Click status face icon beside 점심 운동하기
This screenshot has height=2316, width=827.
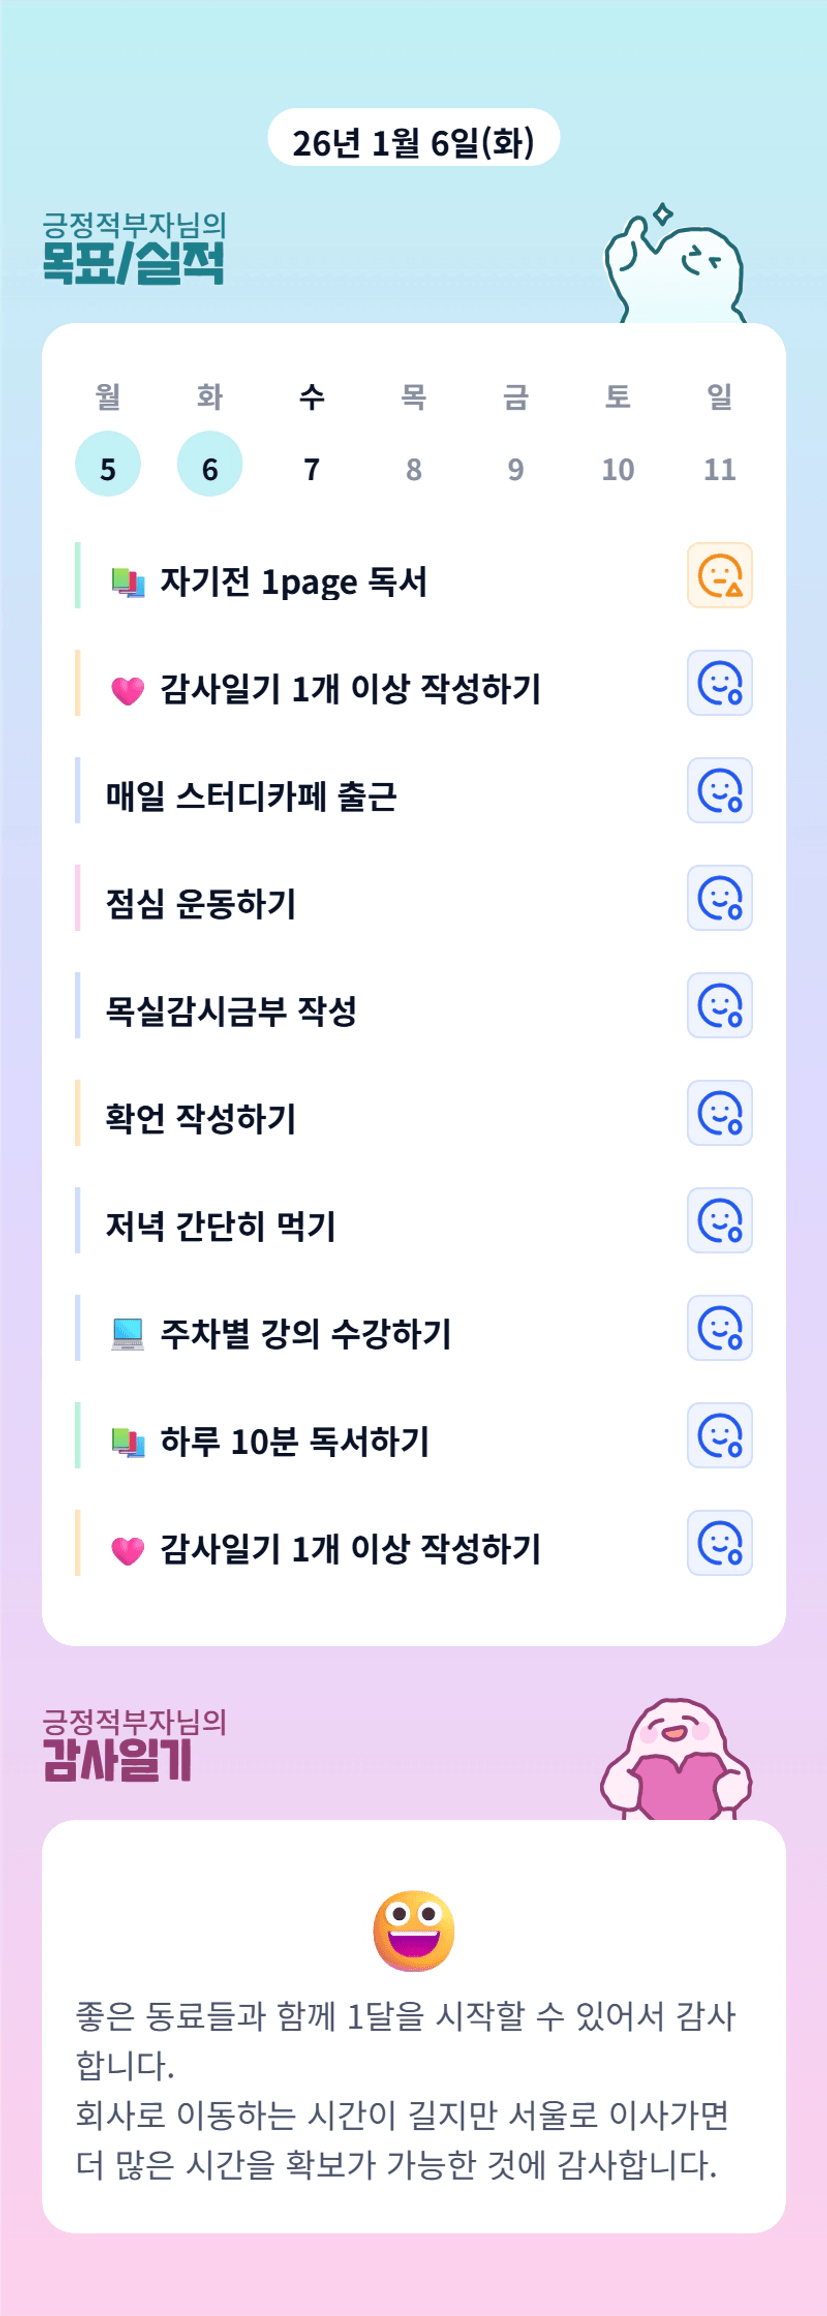pos(719,898)
